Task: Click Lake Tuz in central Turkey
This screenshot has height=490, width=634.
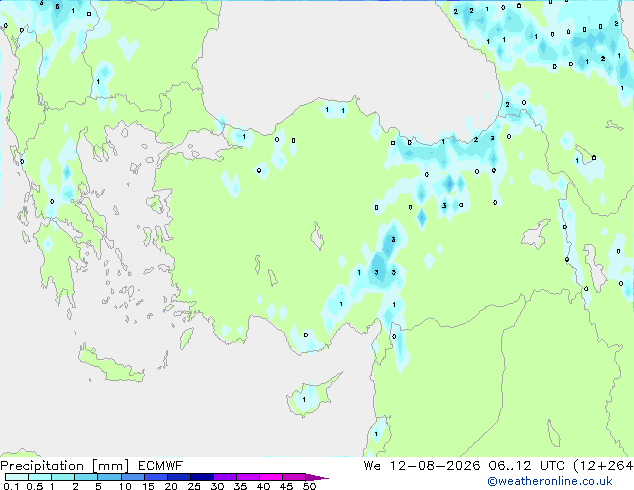Action: click(317, 237)
